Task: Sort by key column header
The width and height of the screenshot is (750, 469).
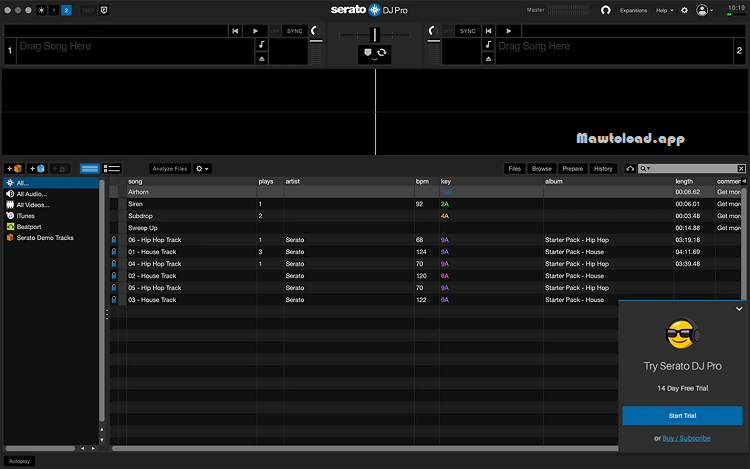Action: (x=446, y=181)
